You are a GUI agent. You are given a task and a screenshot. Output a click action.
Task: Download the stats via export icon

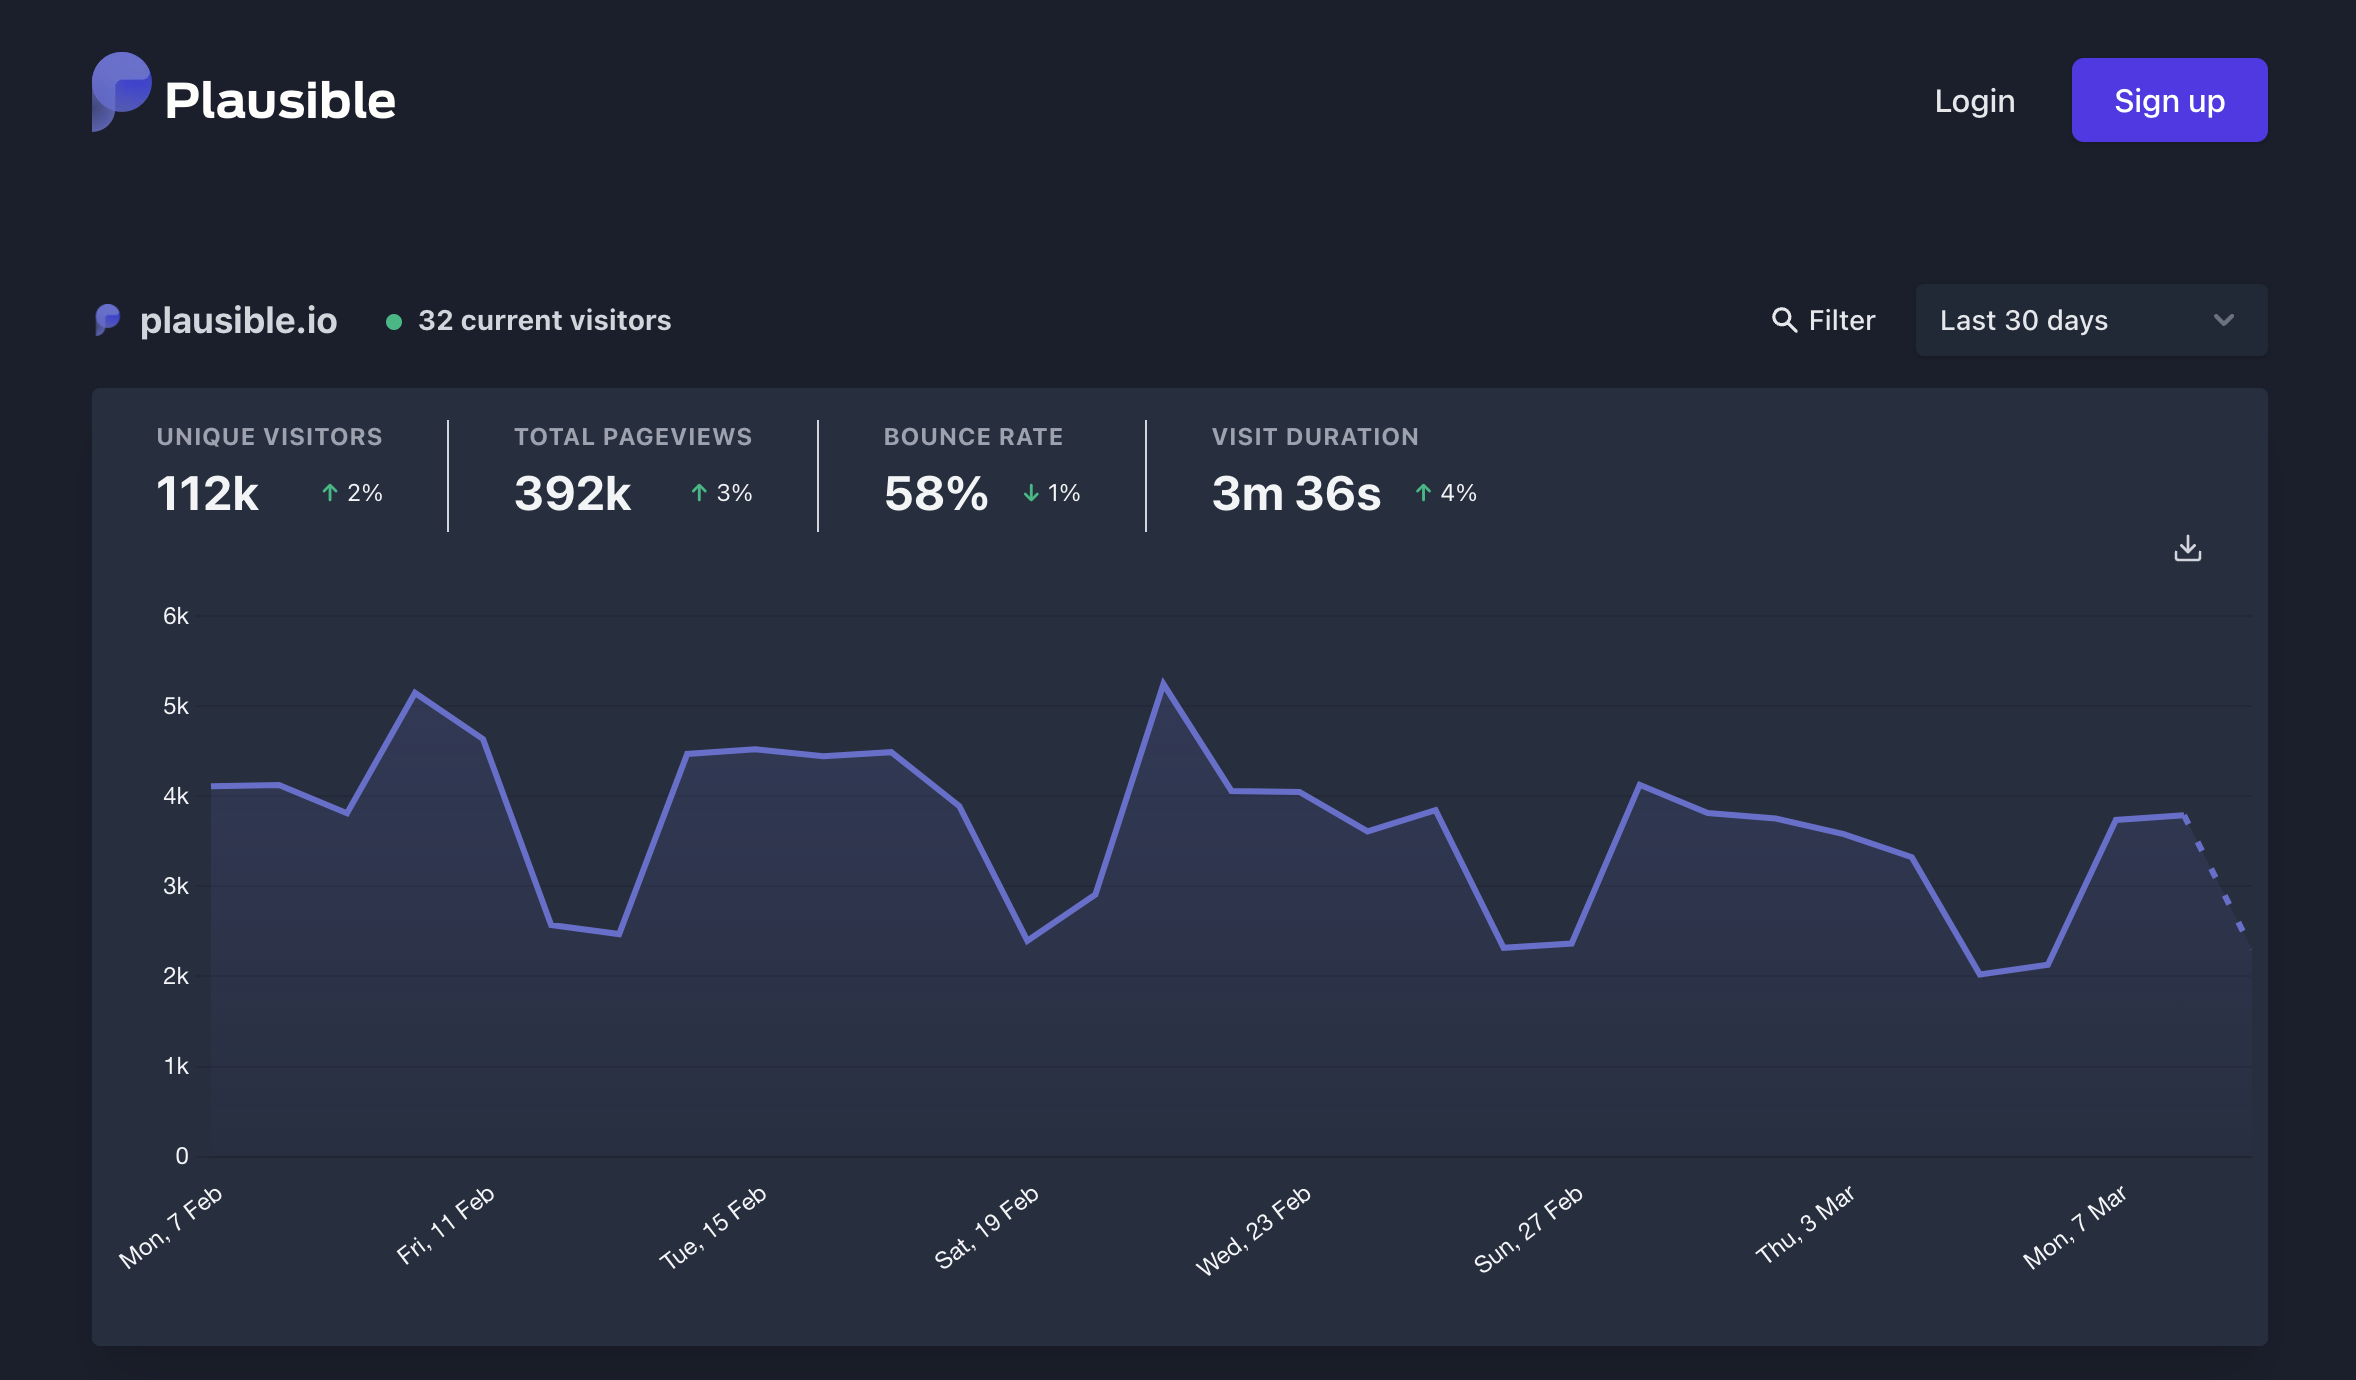point(2188,548)
